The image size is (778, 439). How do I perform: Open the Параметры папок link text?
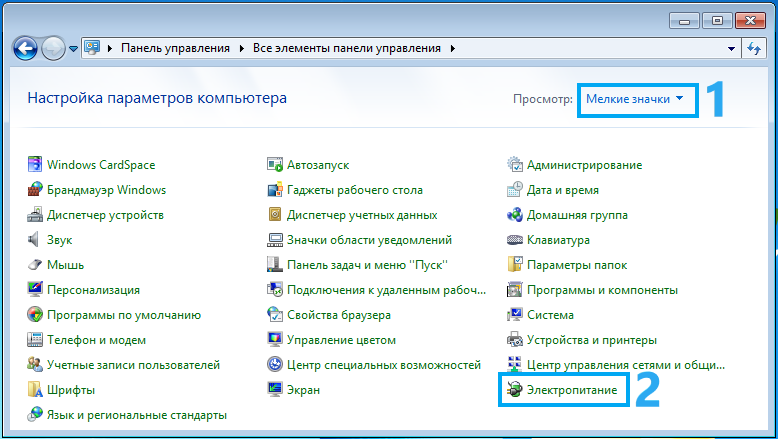point(577,264)
